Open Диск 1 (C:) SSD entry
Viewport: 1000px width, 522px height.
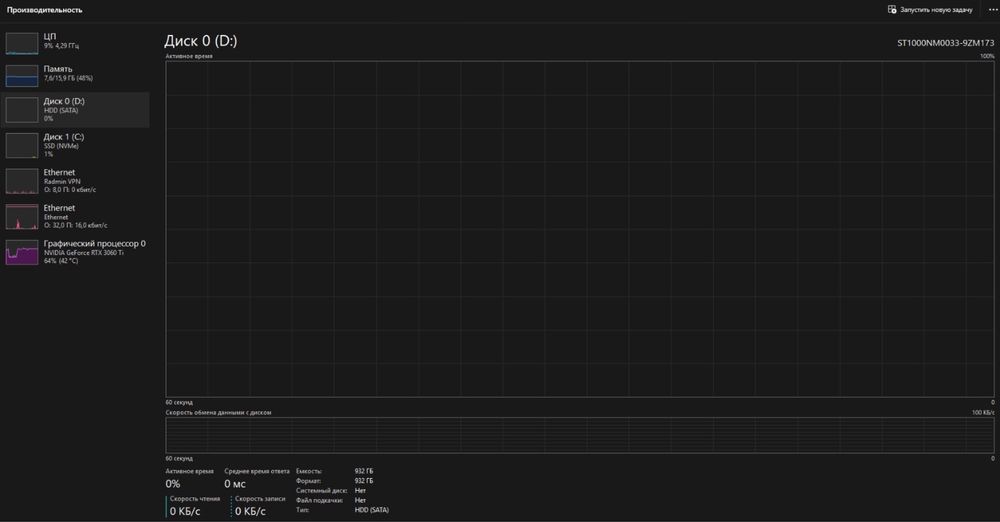(75, 145)
